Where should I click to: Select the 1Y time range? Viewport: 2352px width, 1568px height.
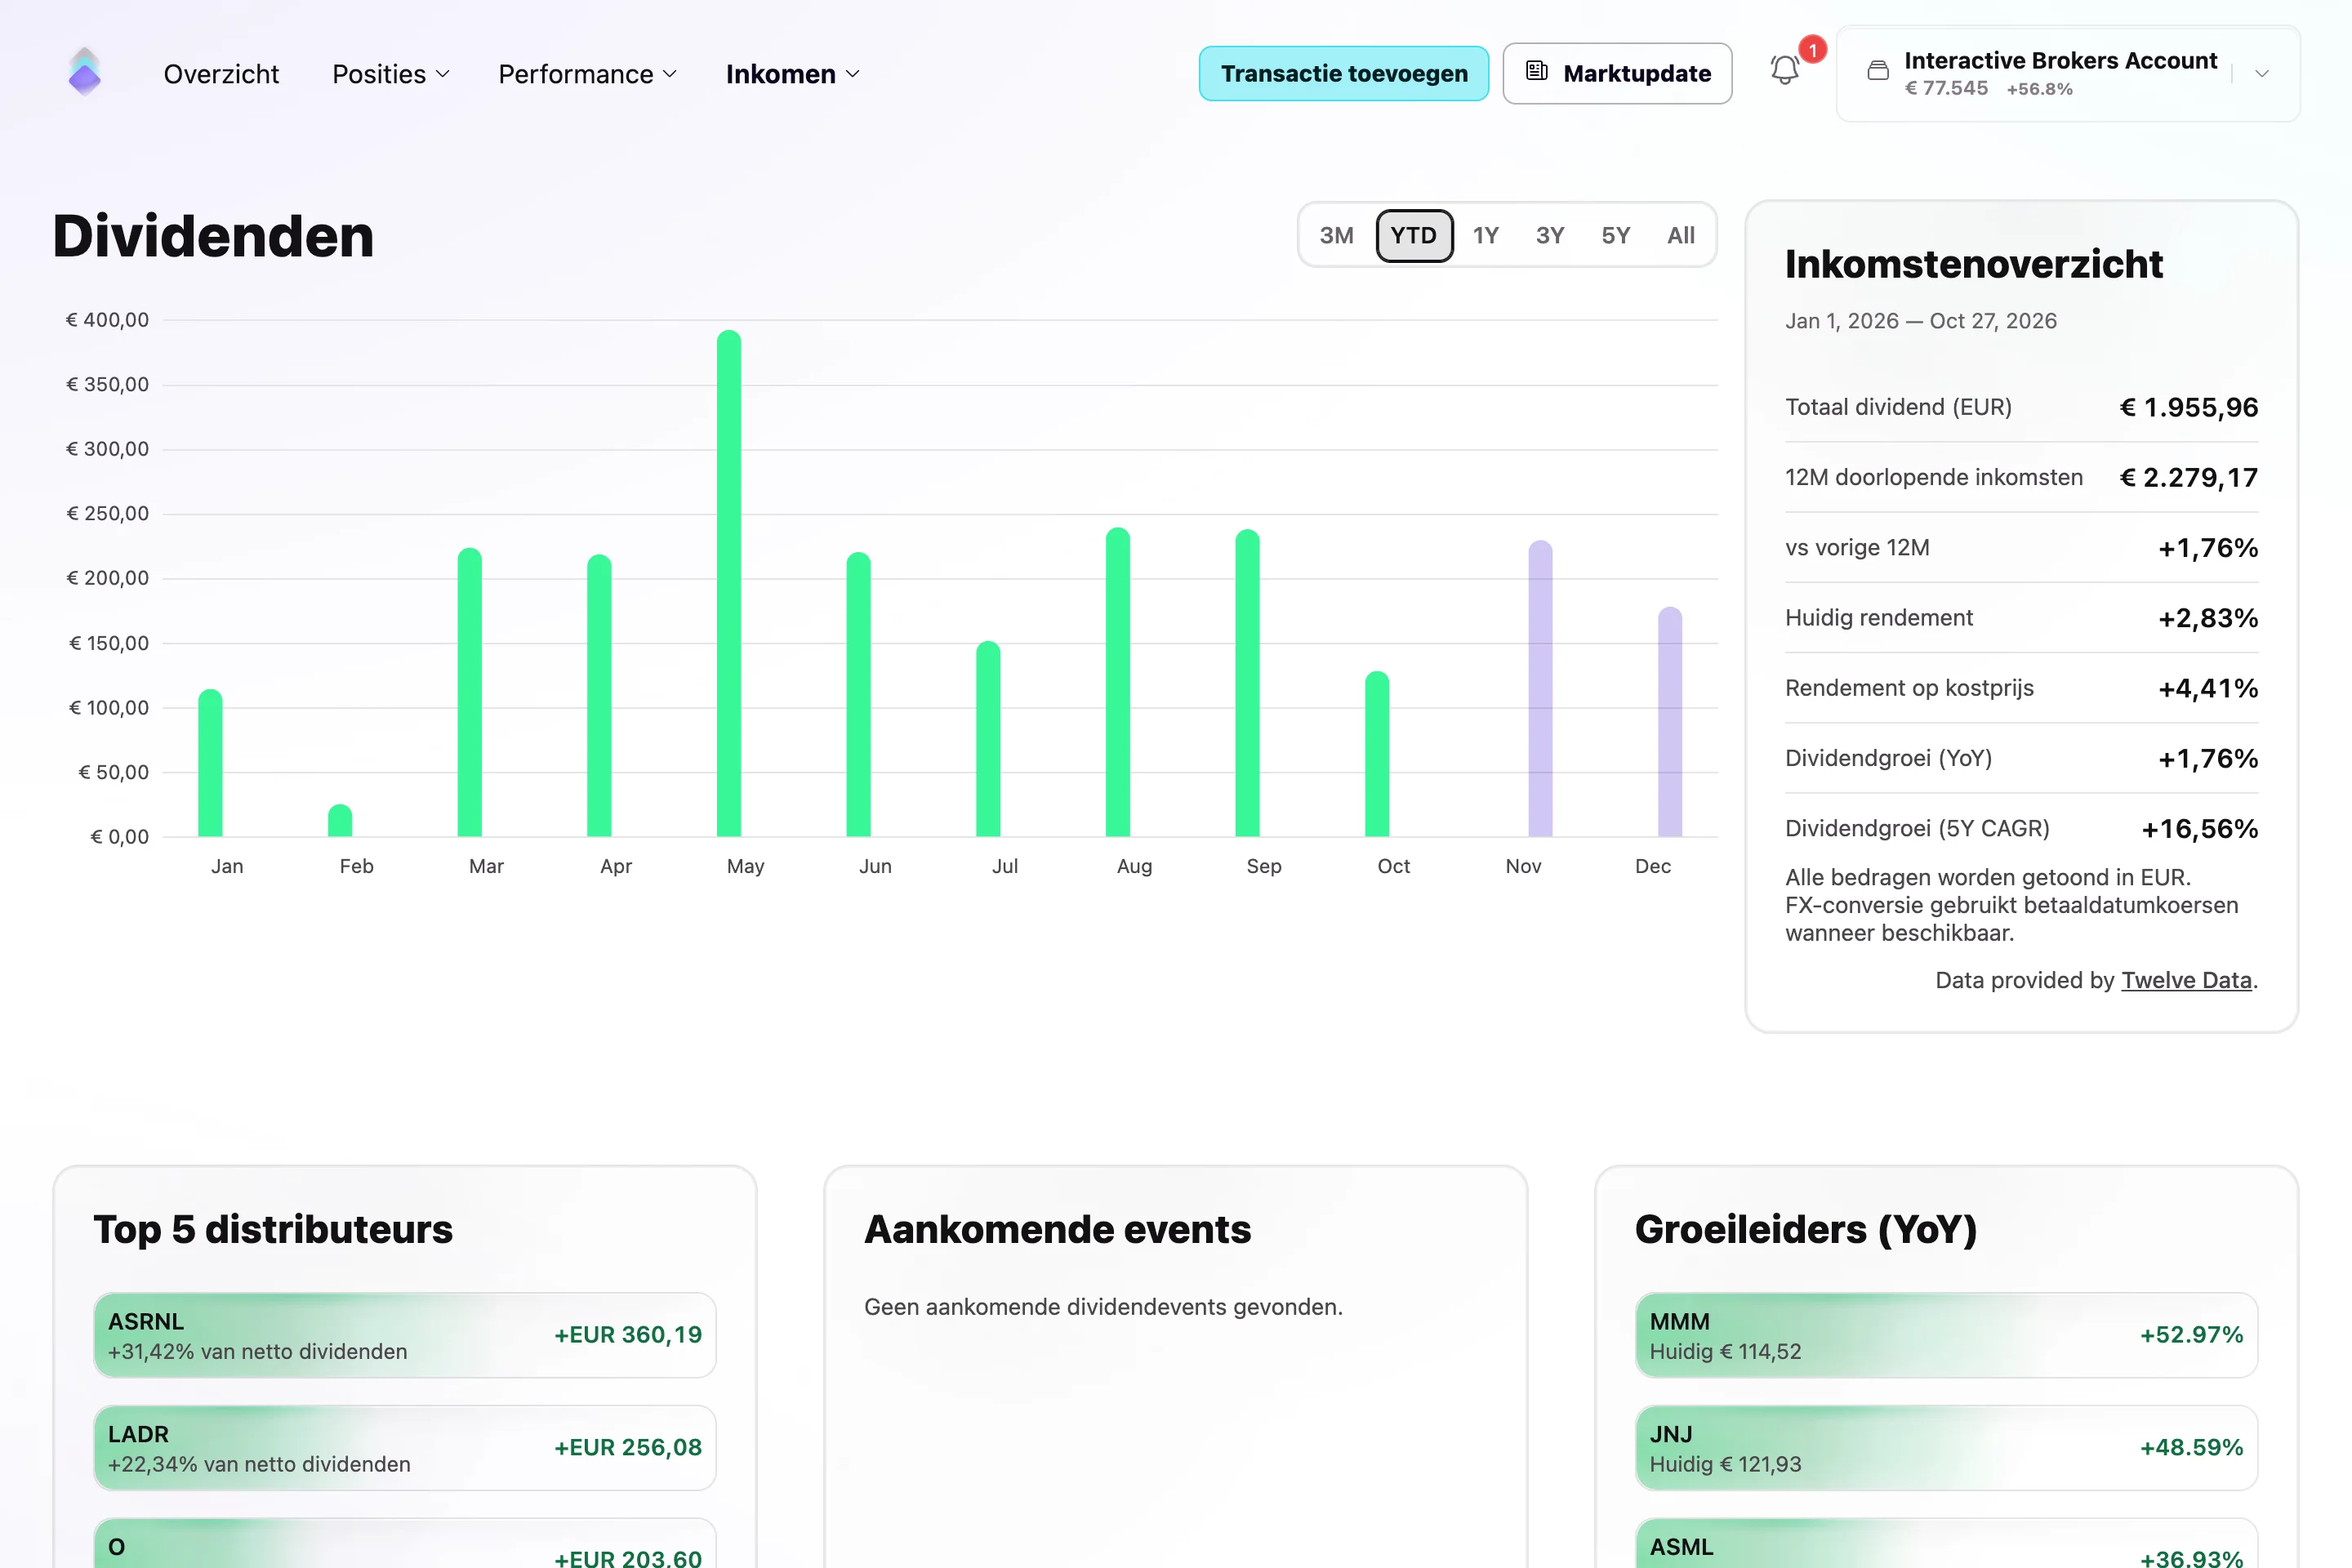click(x=1486, y=235)
